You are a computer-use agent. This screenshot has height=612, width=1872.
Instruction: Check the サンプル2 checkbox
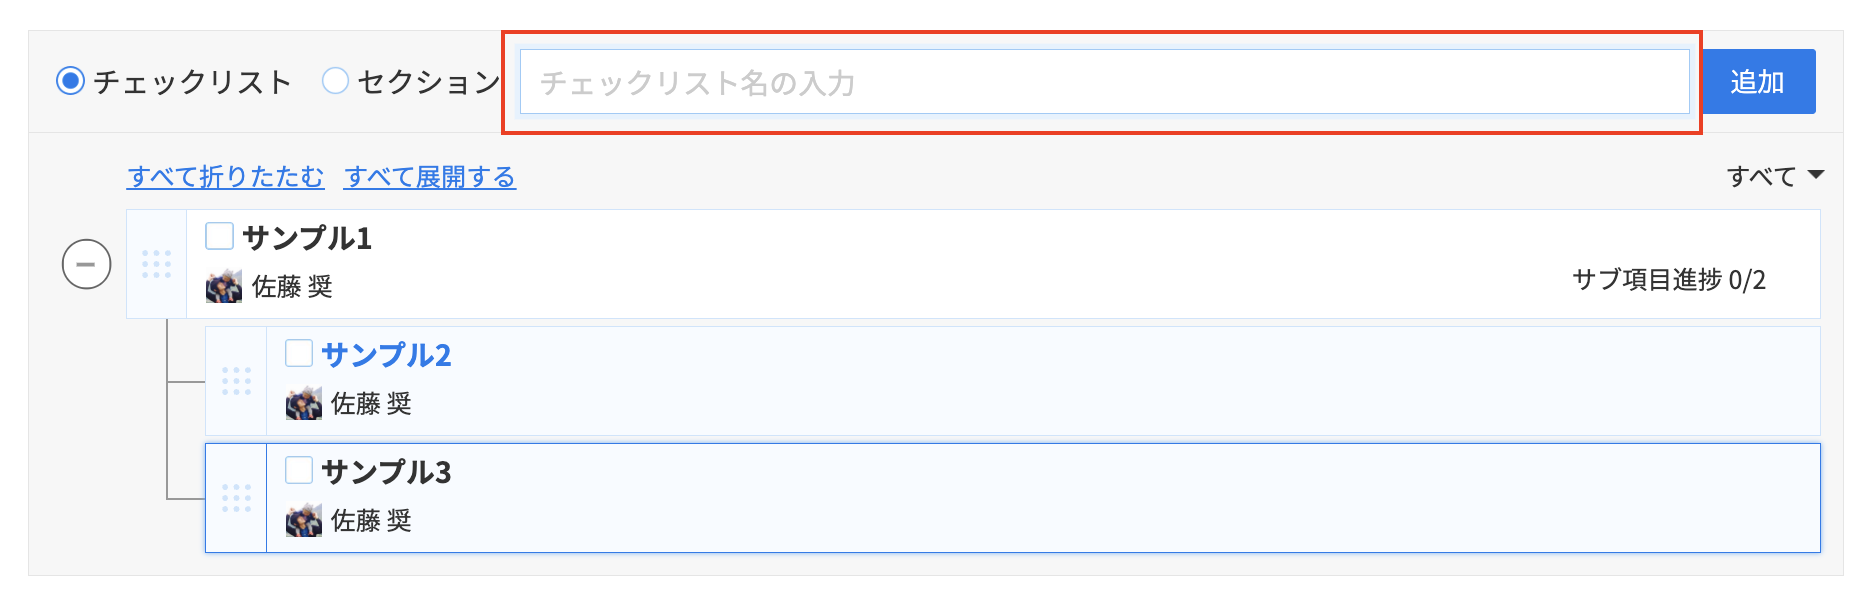[x=299, y=354]
